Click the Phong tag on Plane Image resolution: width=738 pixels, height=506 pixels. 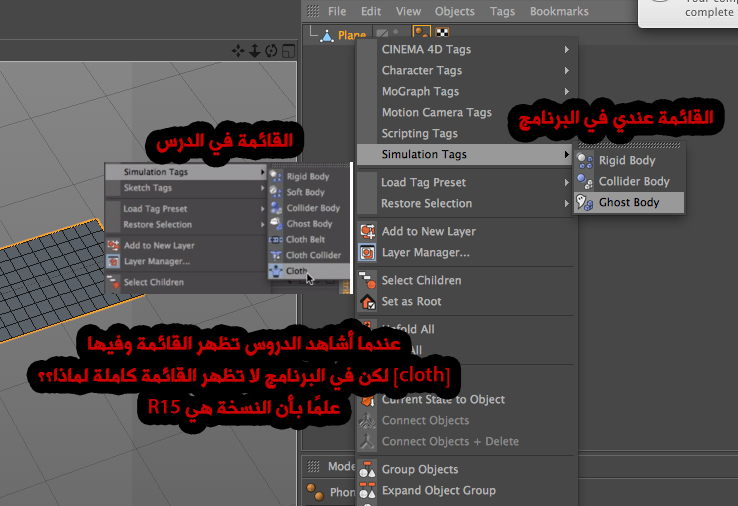pos(421,32)
